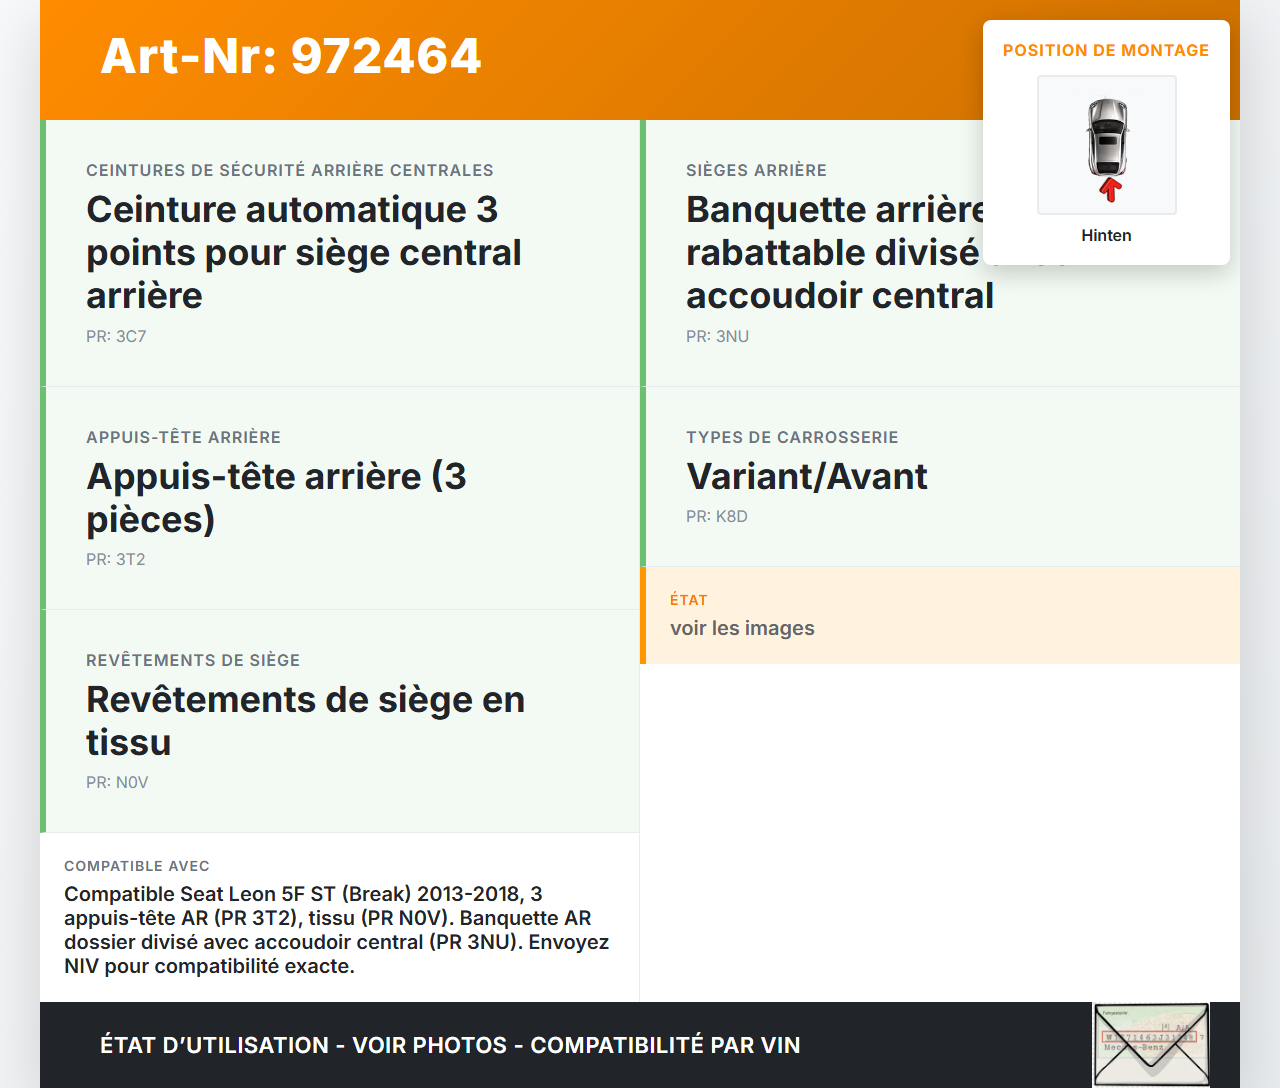
Task: Open voir les images link
Action: 742,628
